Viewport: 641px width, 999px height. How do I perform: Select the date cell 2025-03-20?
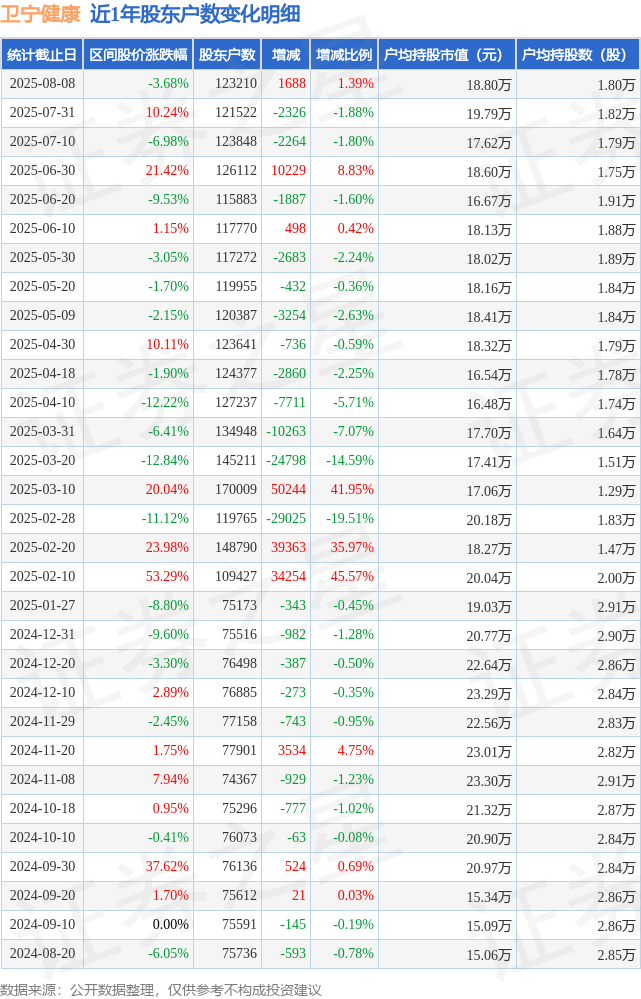tap(42, 461)
